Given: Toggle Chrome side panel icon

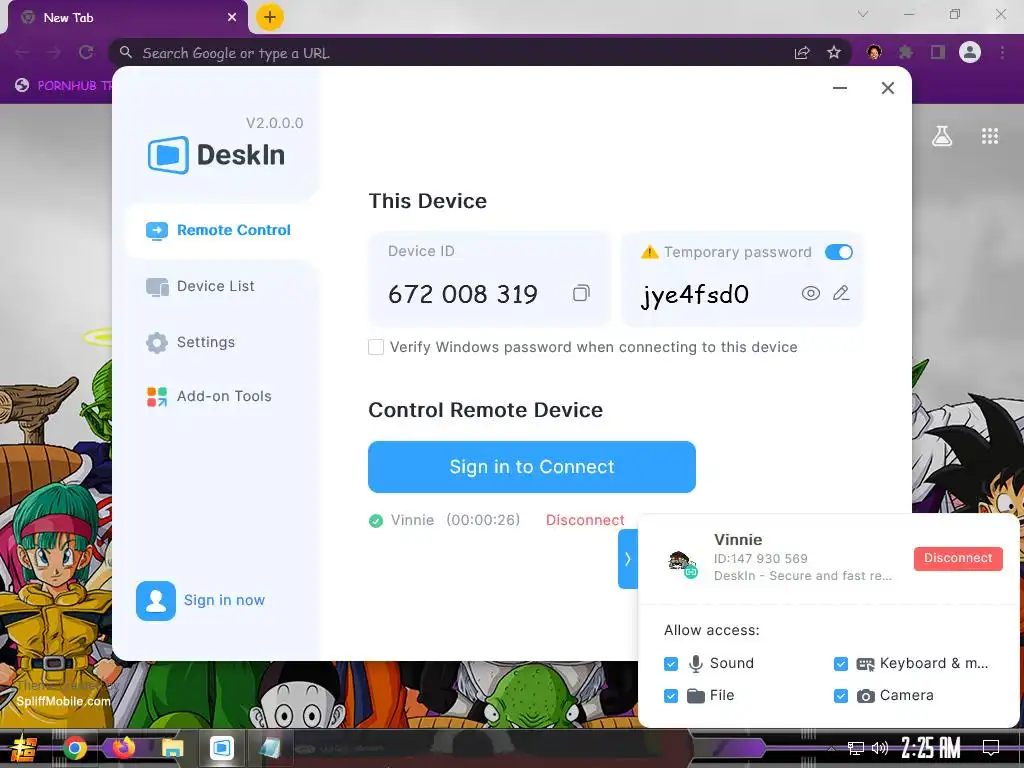Looking at the screenshot, I should click(x=938, y=52).
